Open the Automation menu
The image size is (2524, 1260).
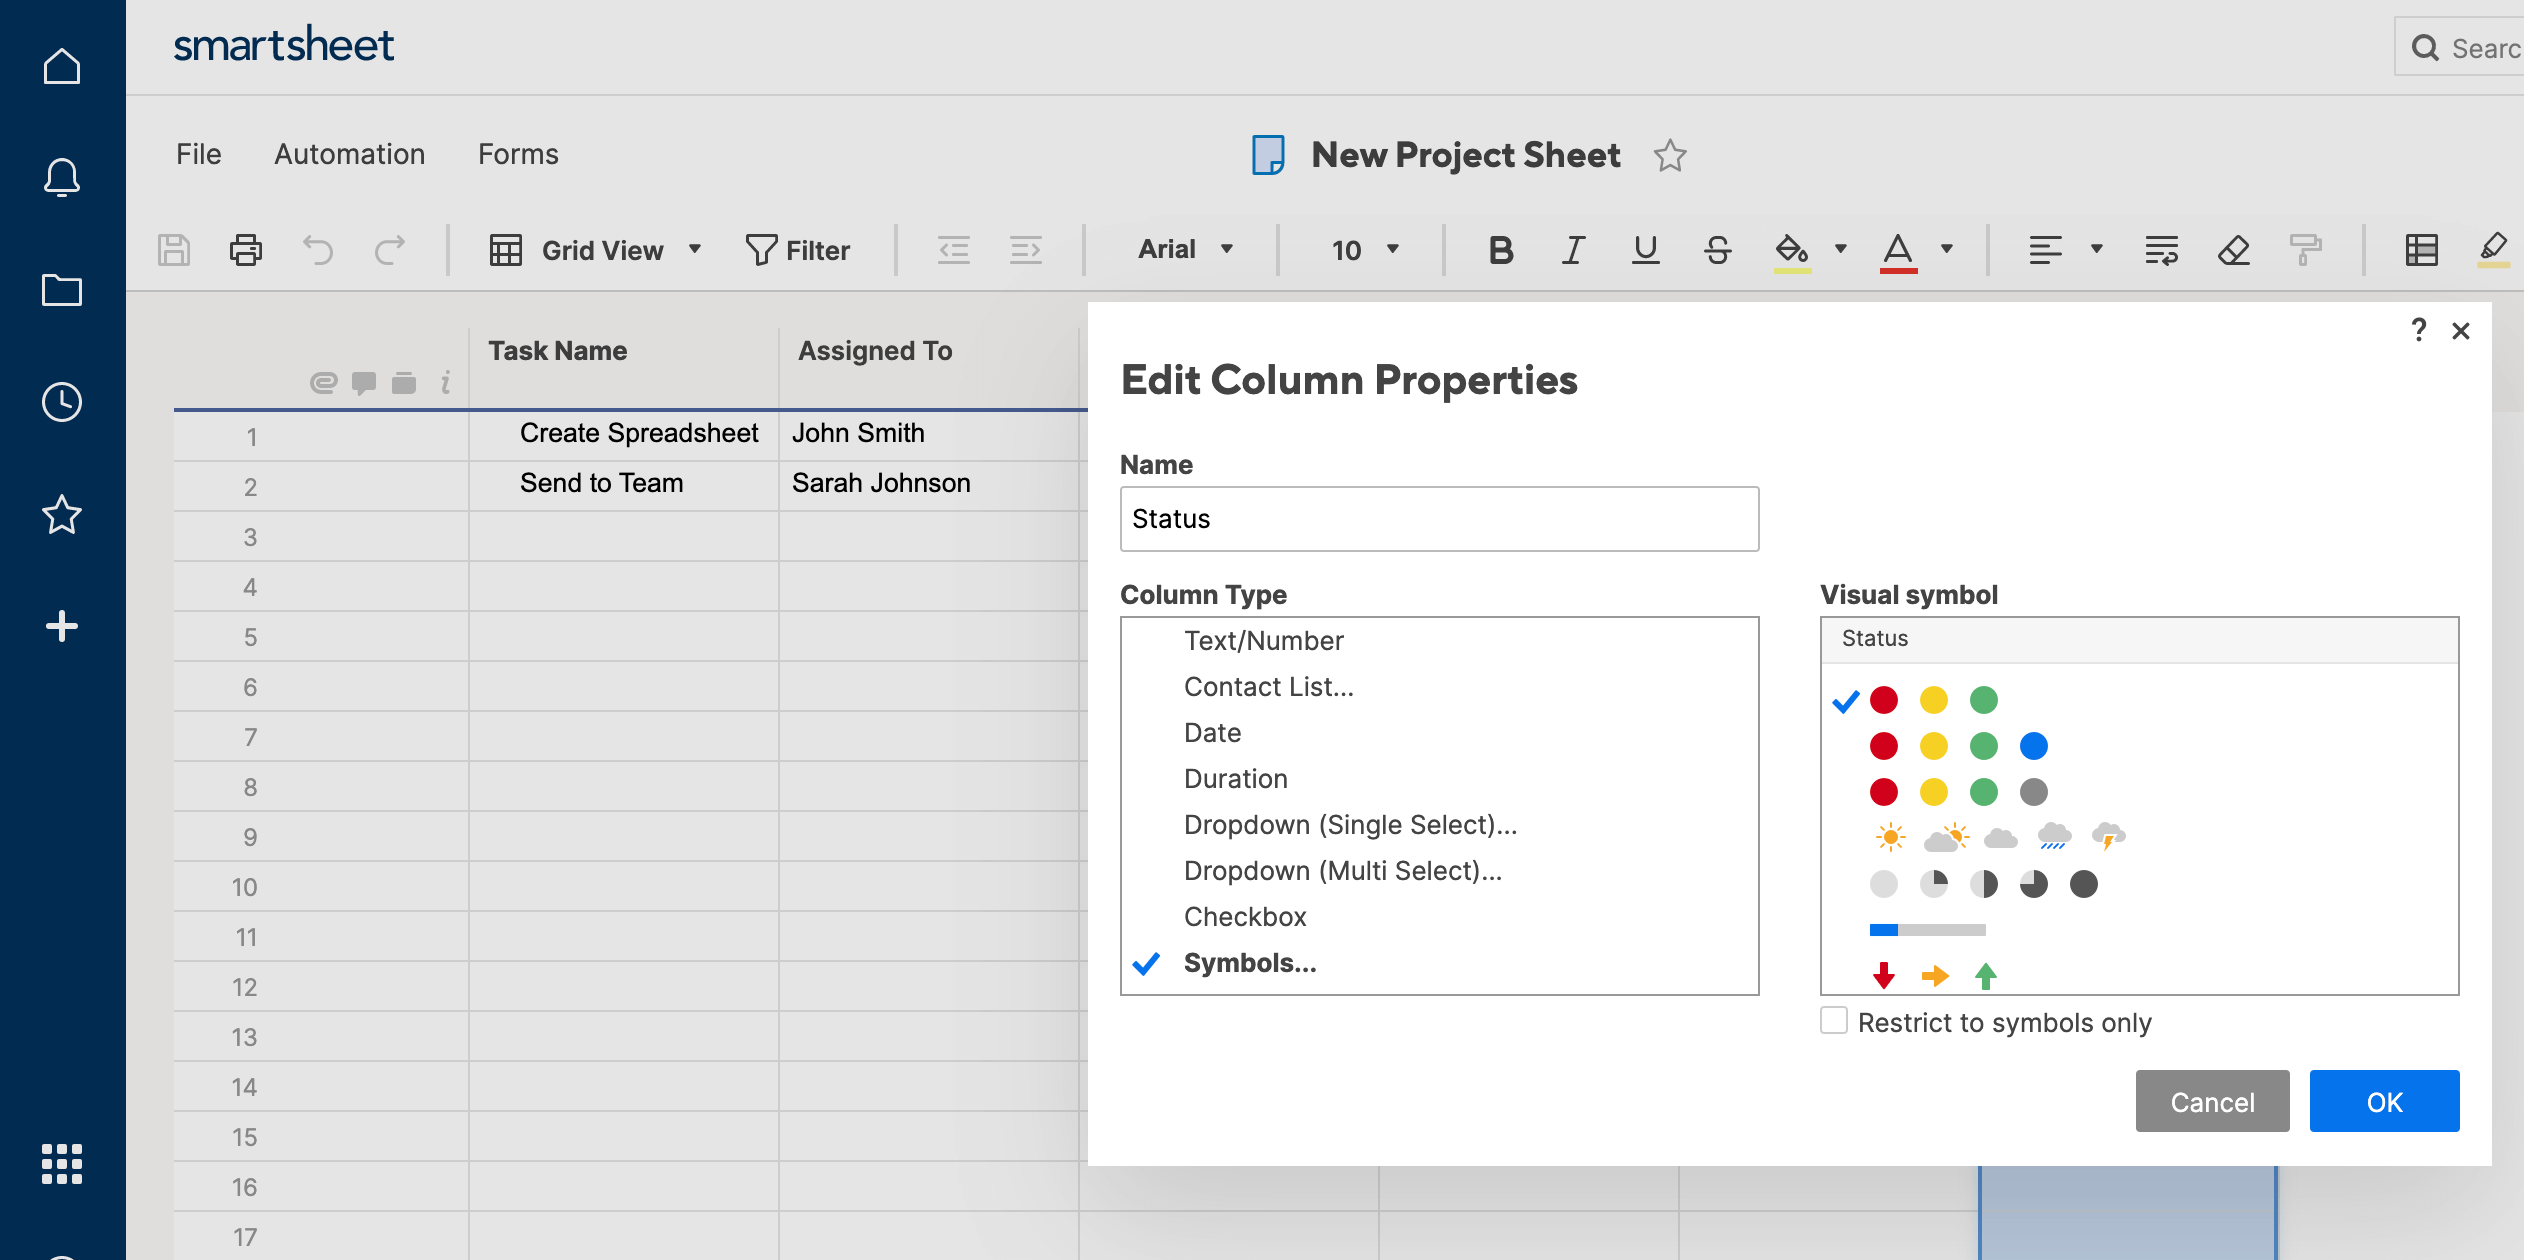click(x=349, y=154)
